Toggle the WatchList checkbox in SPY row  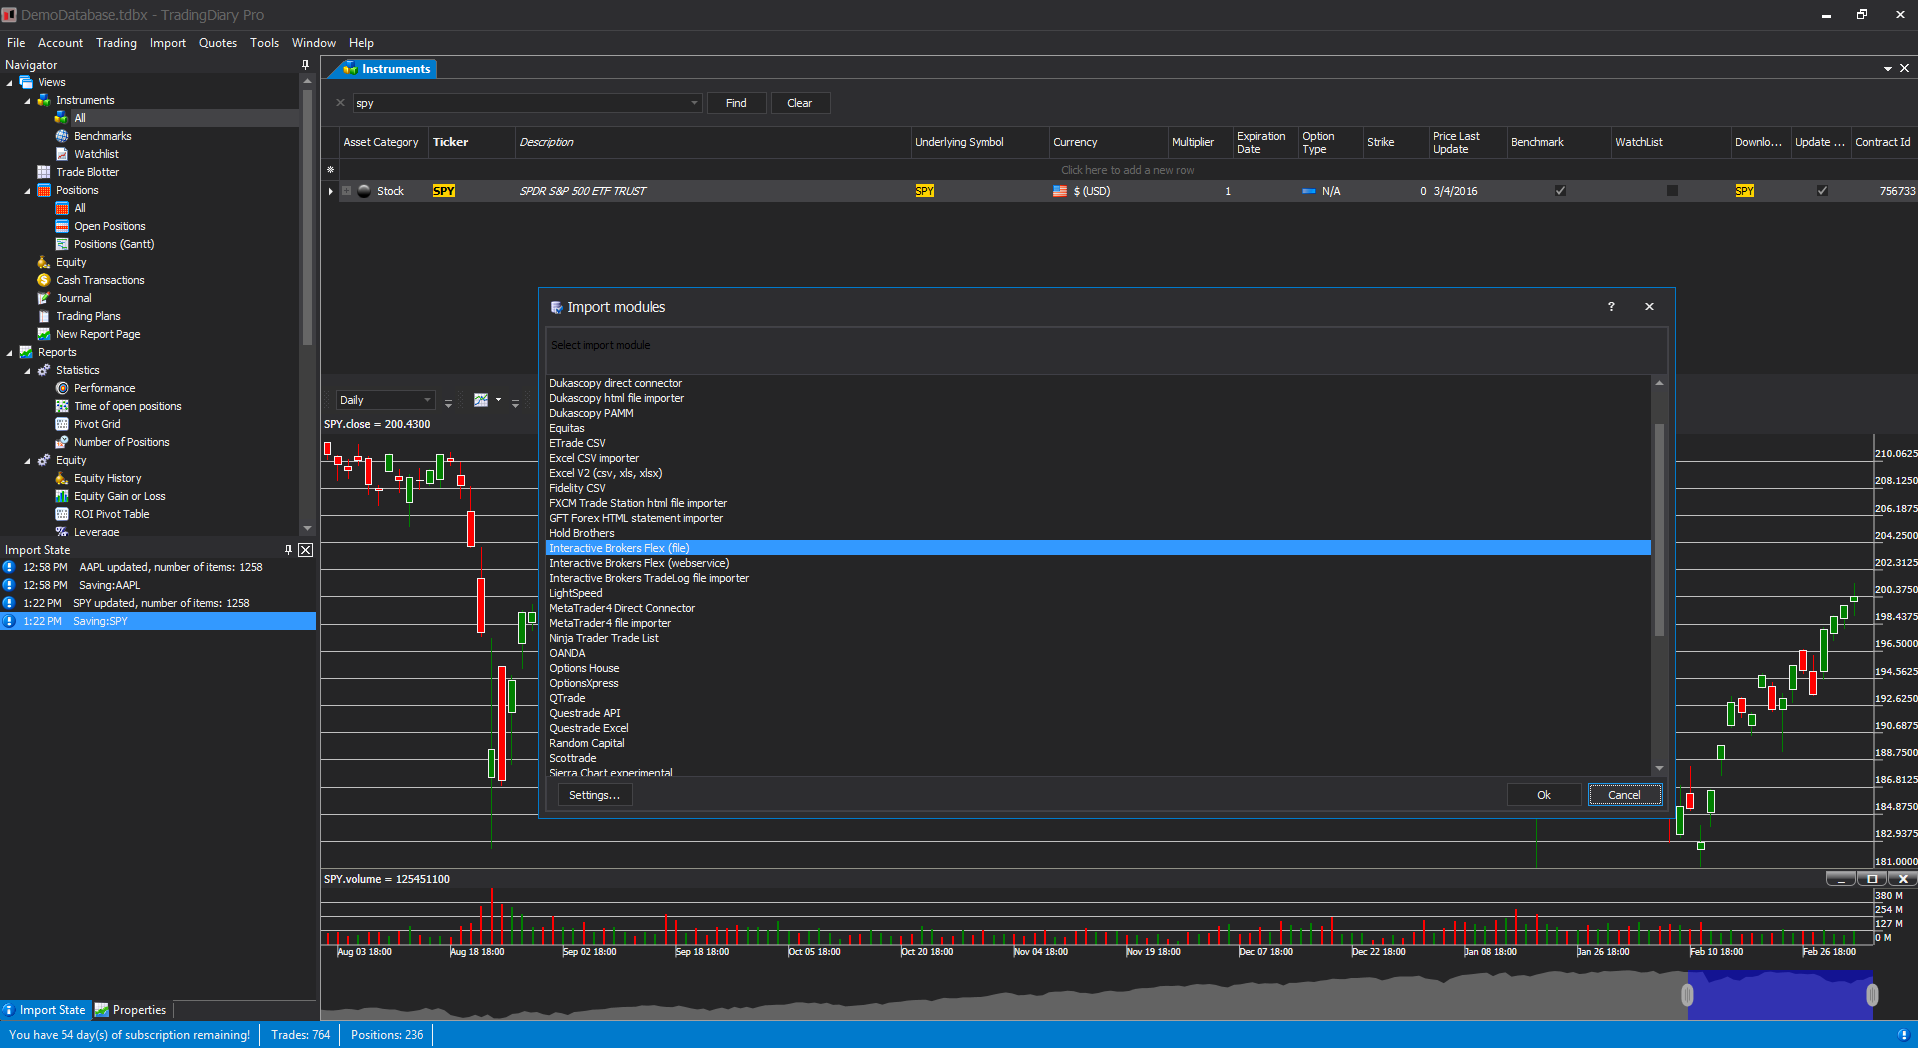(1672, 191)
